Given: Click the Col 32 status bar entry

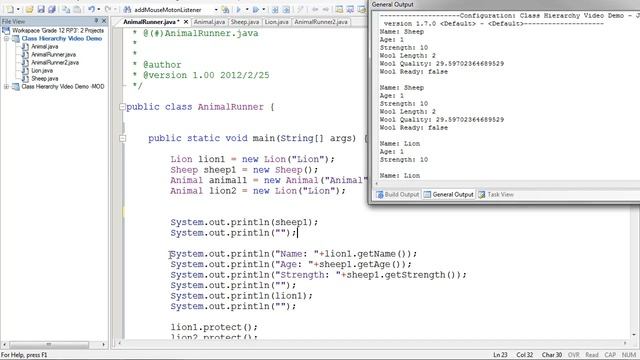Looking at the screenshot, I should click(524, 355).
